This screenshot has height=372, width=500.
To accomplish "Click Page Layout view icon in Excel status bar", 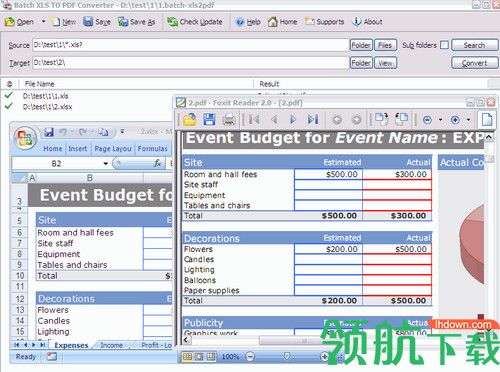I will click(199, 357).
